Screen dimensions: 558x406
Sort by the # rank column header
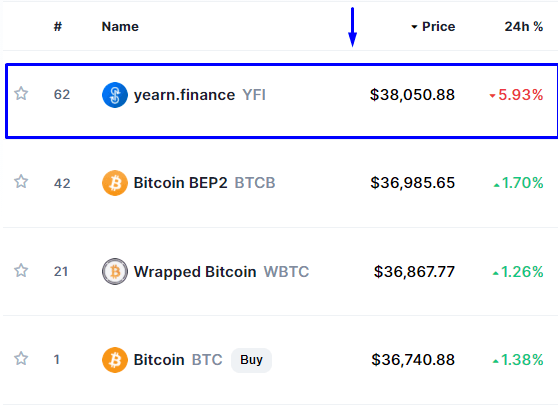point(58,26)
